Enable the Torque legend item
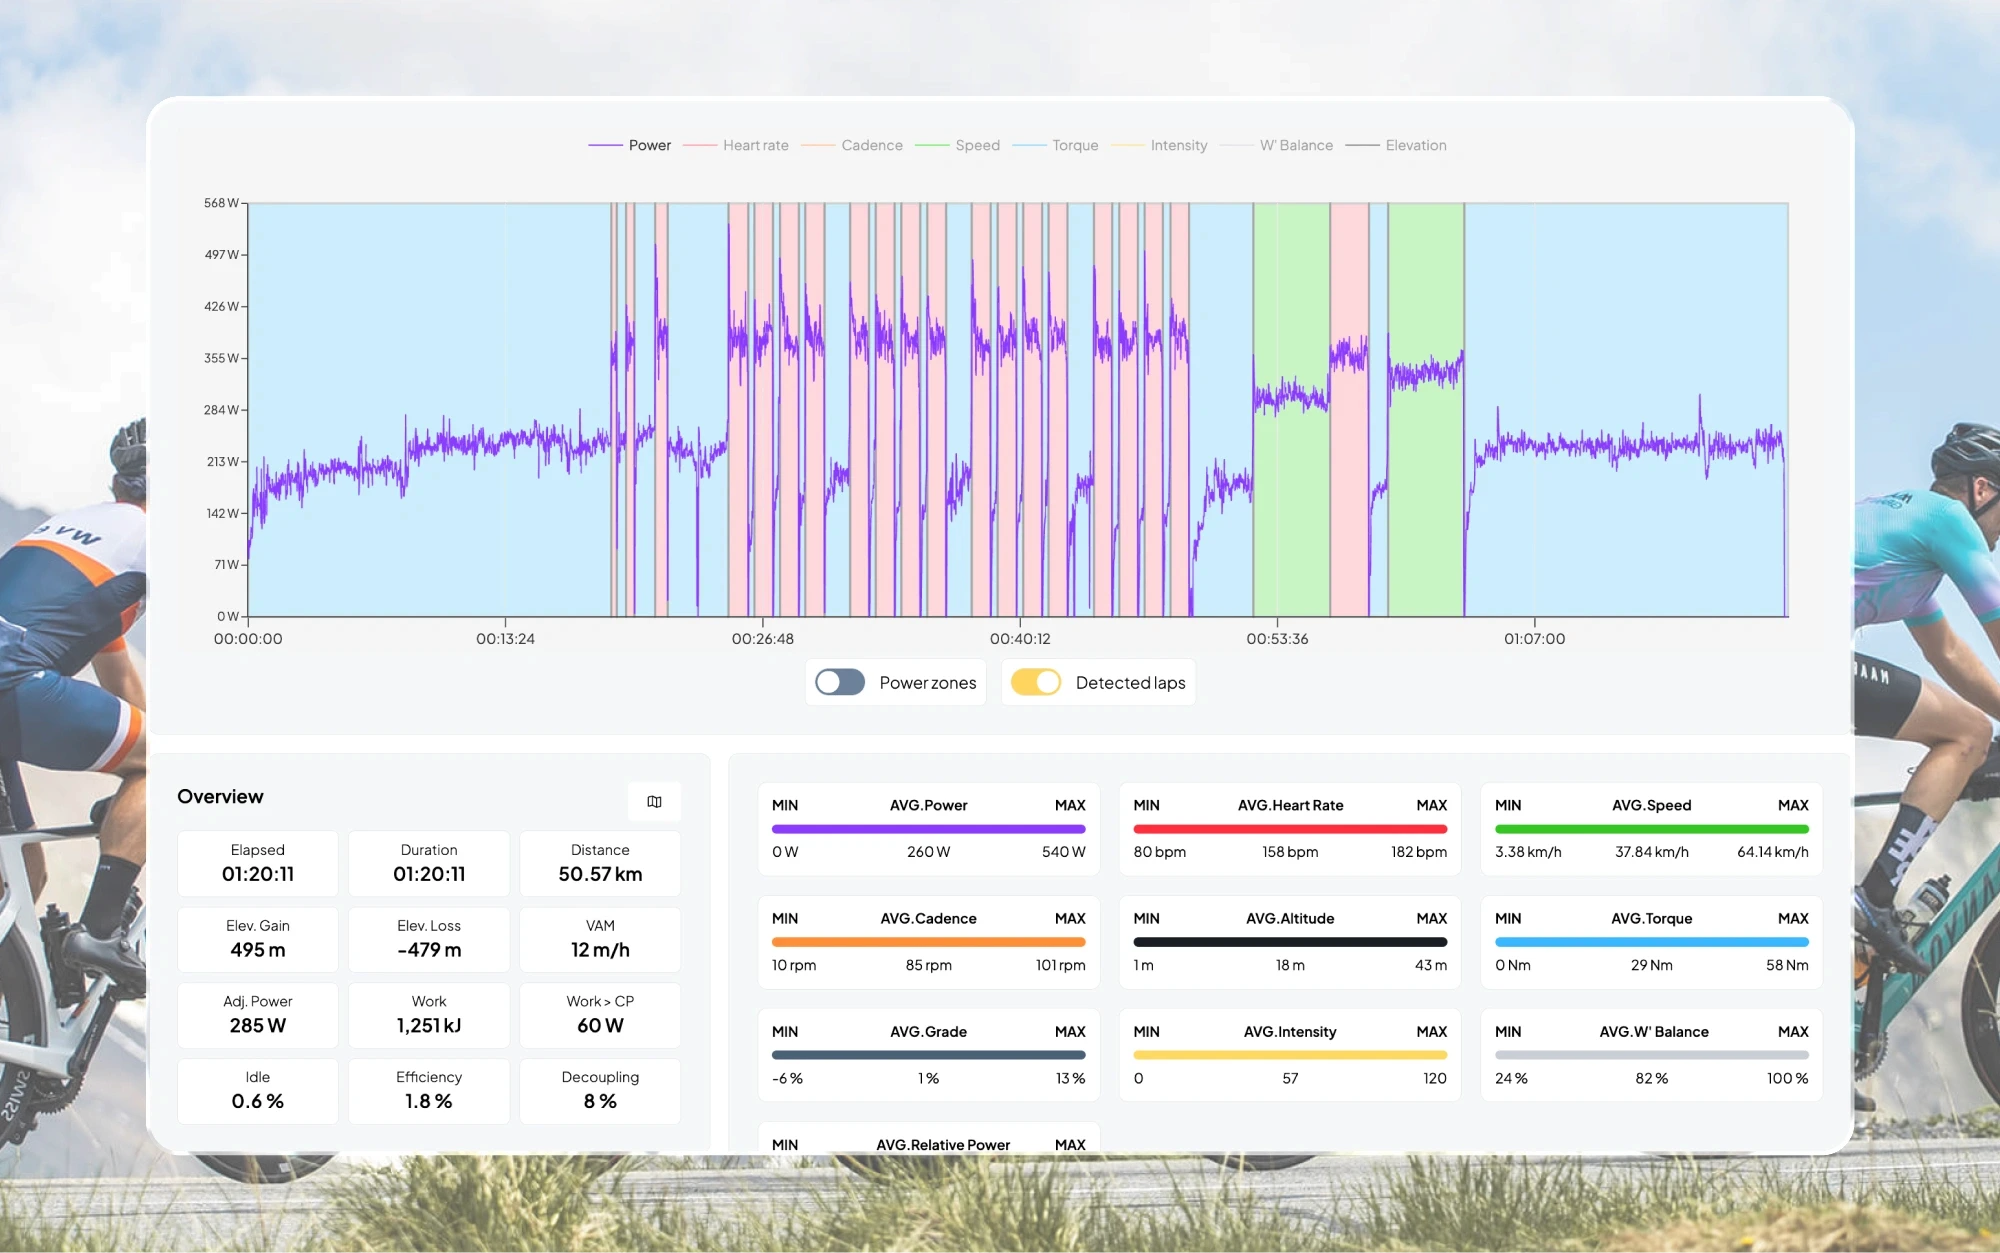The image size is (2000, 1253). tap(1074, 145)
